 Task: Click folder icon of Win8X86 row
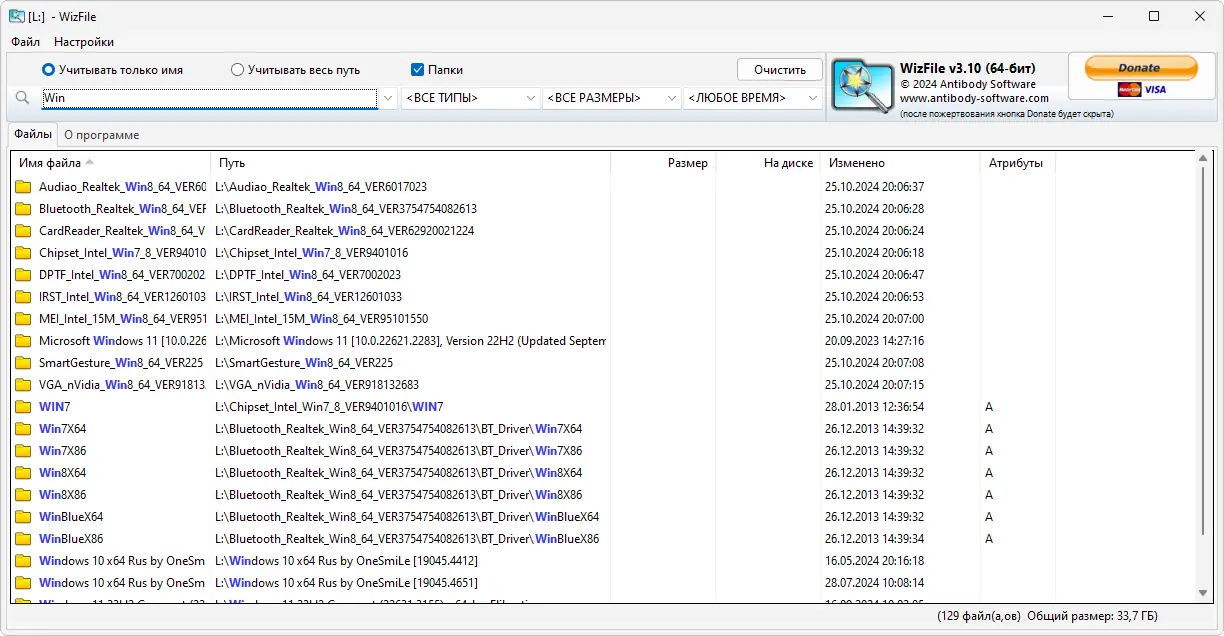click(23, 495)
